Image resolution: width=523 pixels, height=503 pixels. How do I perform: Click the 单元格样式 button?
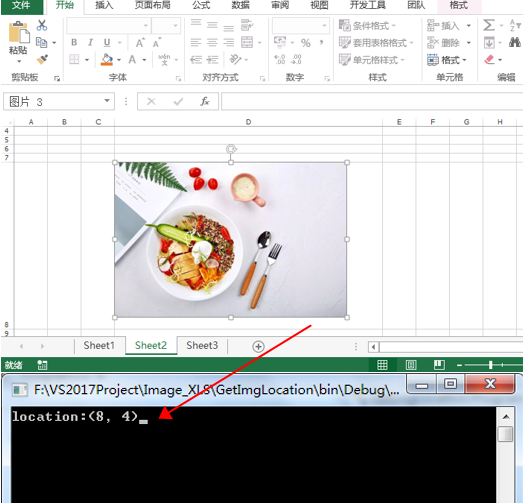point(371,60)
